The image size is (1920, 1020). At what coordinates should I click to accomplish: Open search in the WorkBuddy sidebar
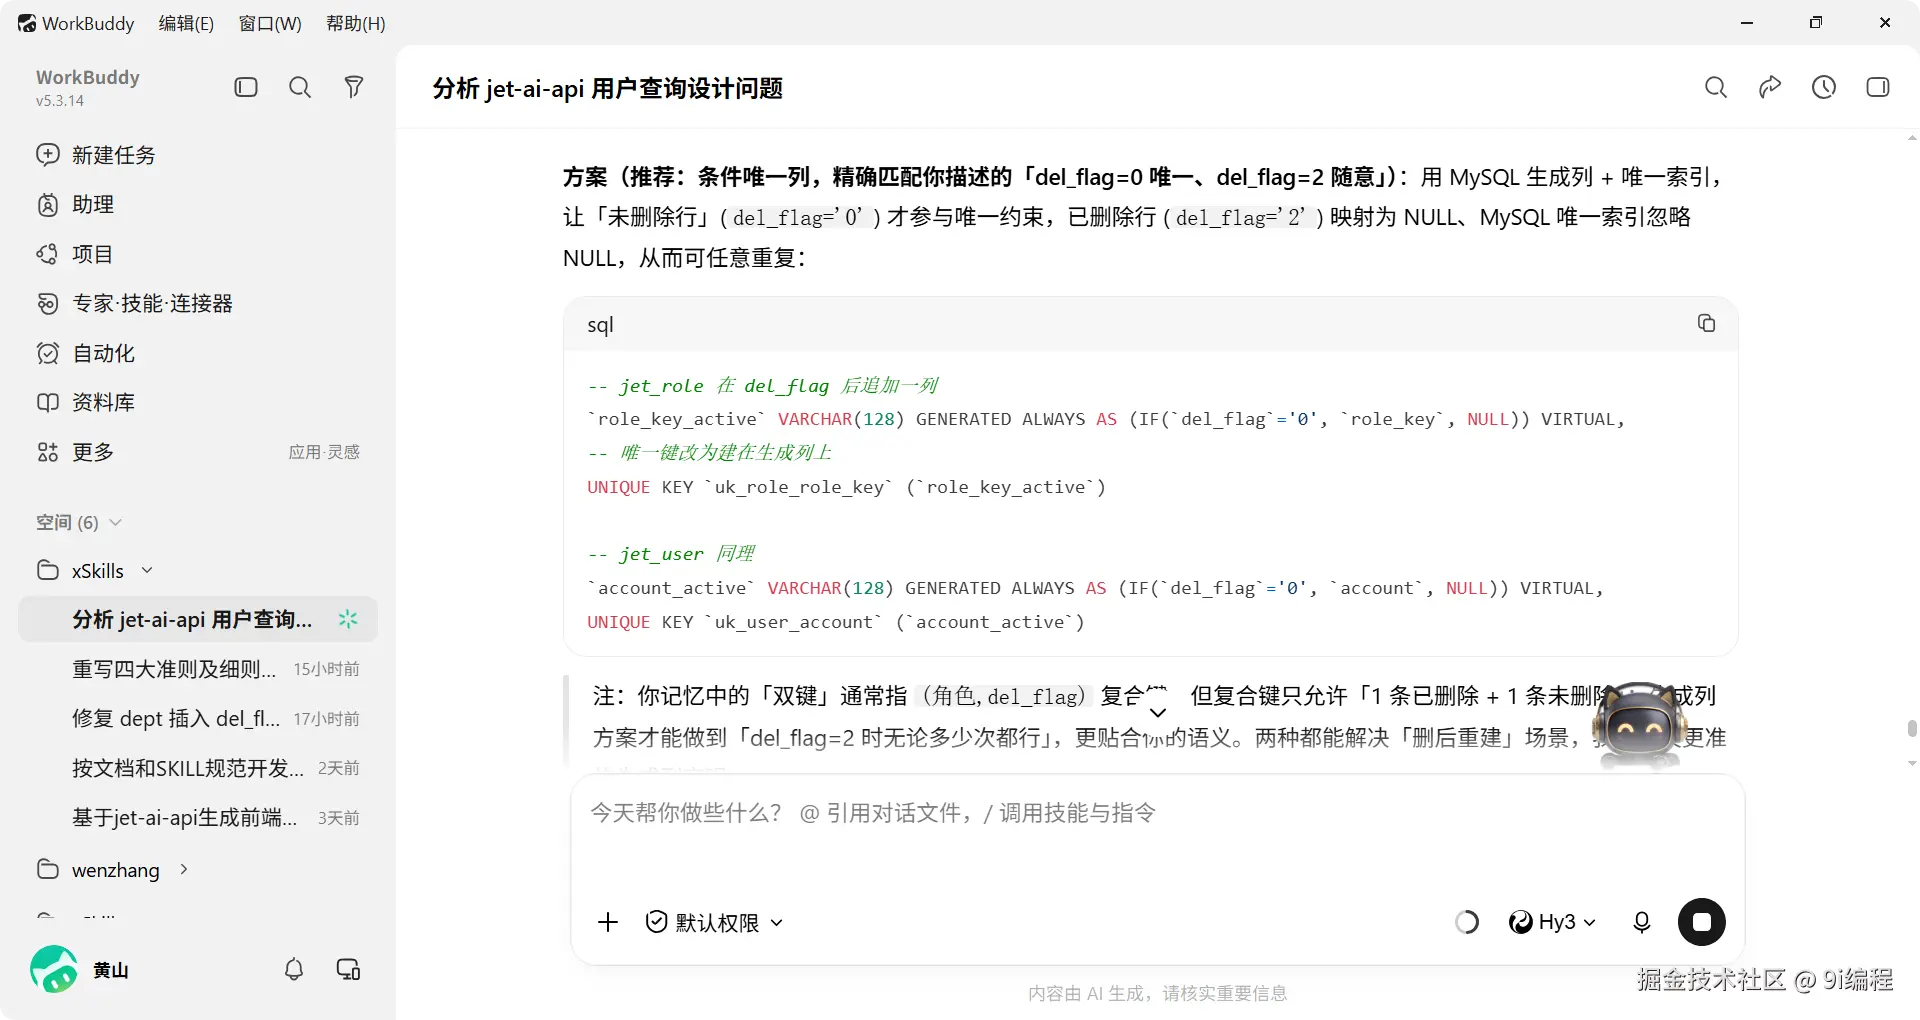point(300,87)
